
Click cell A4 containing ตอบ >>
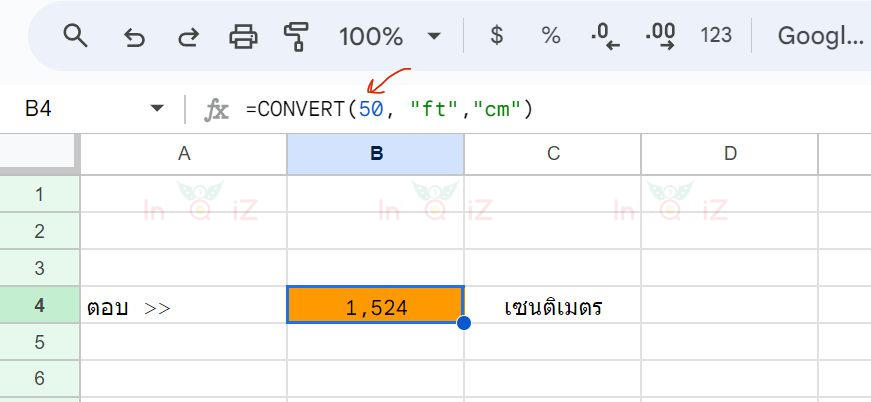coord(184,305)
